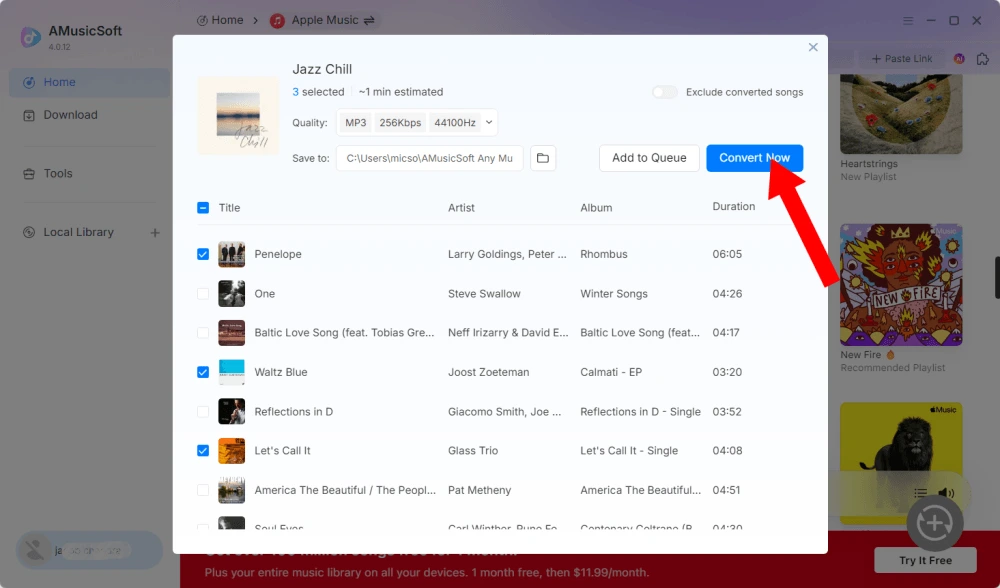Close the Jazz Chill conversion dialog
Screen dimensions: 1000x588
[x=812, y=47]
